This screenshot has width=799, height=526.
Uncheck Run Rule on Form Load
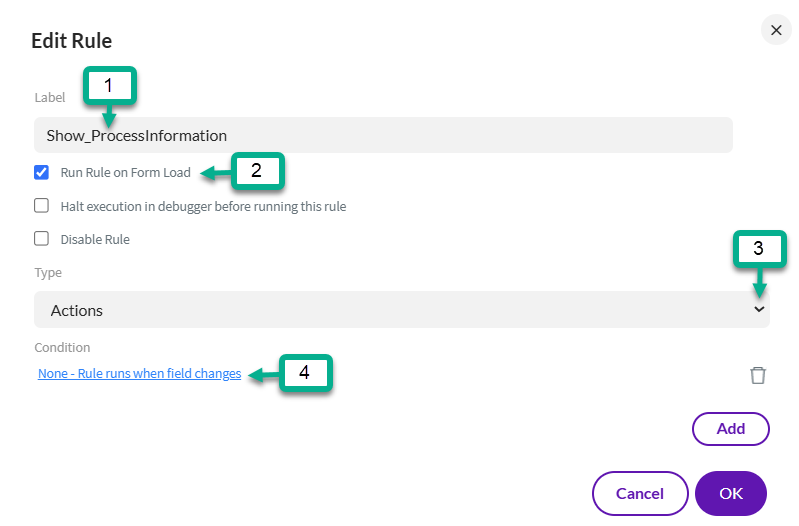(x=42, y=172)
